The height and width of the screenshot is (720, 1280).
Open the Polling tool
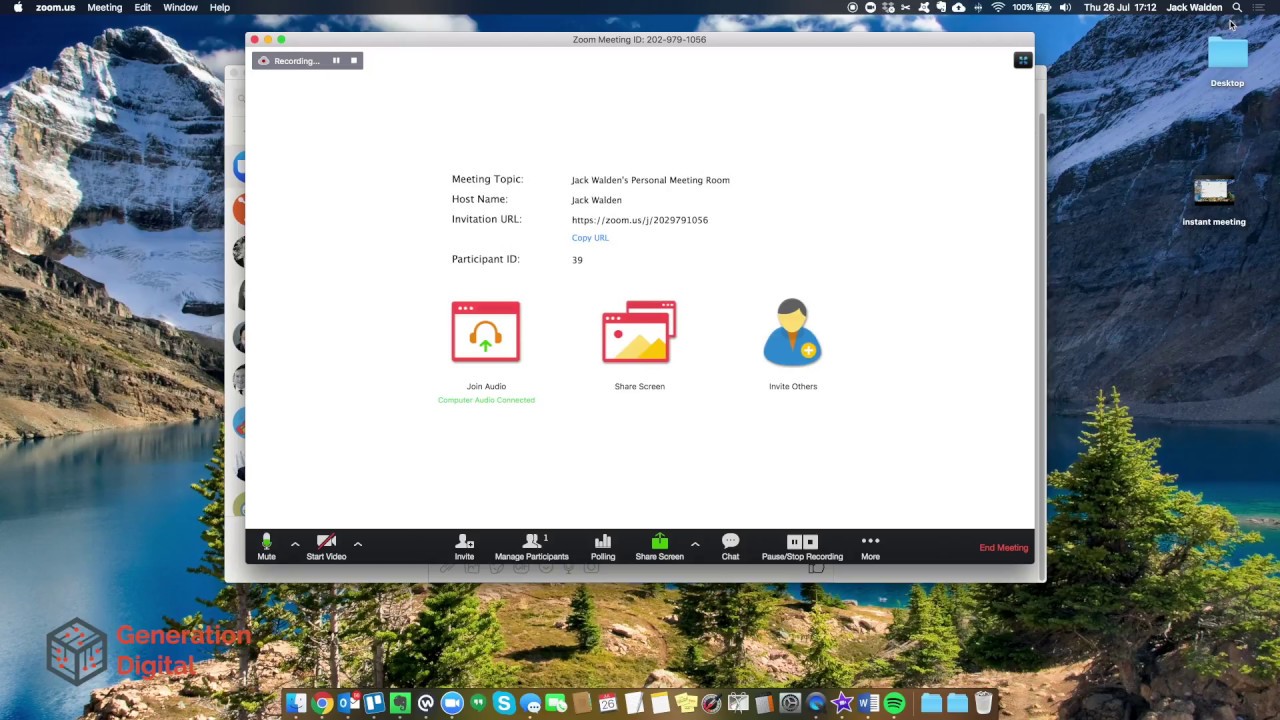click(x=603, y=547)
